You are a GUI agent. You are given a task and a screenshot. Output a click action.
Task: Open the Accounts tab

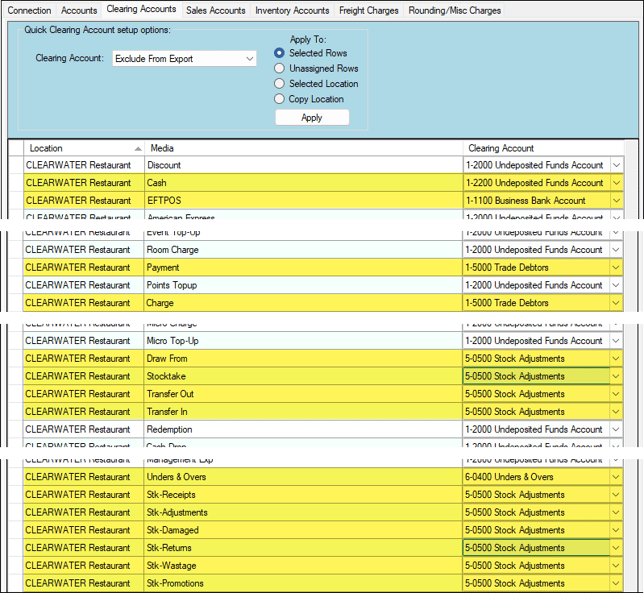pyautogui.click(x=79, y=10)
